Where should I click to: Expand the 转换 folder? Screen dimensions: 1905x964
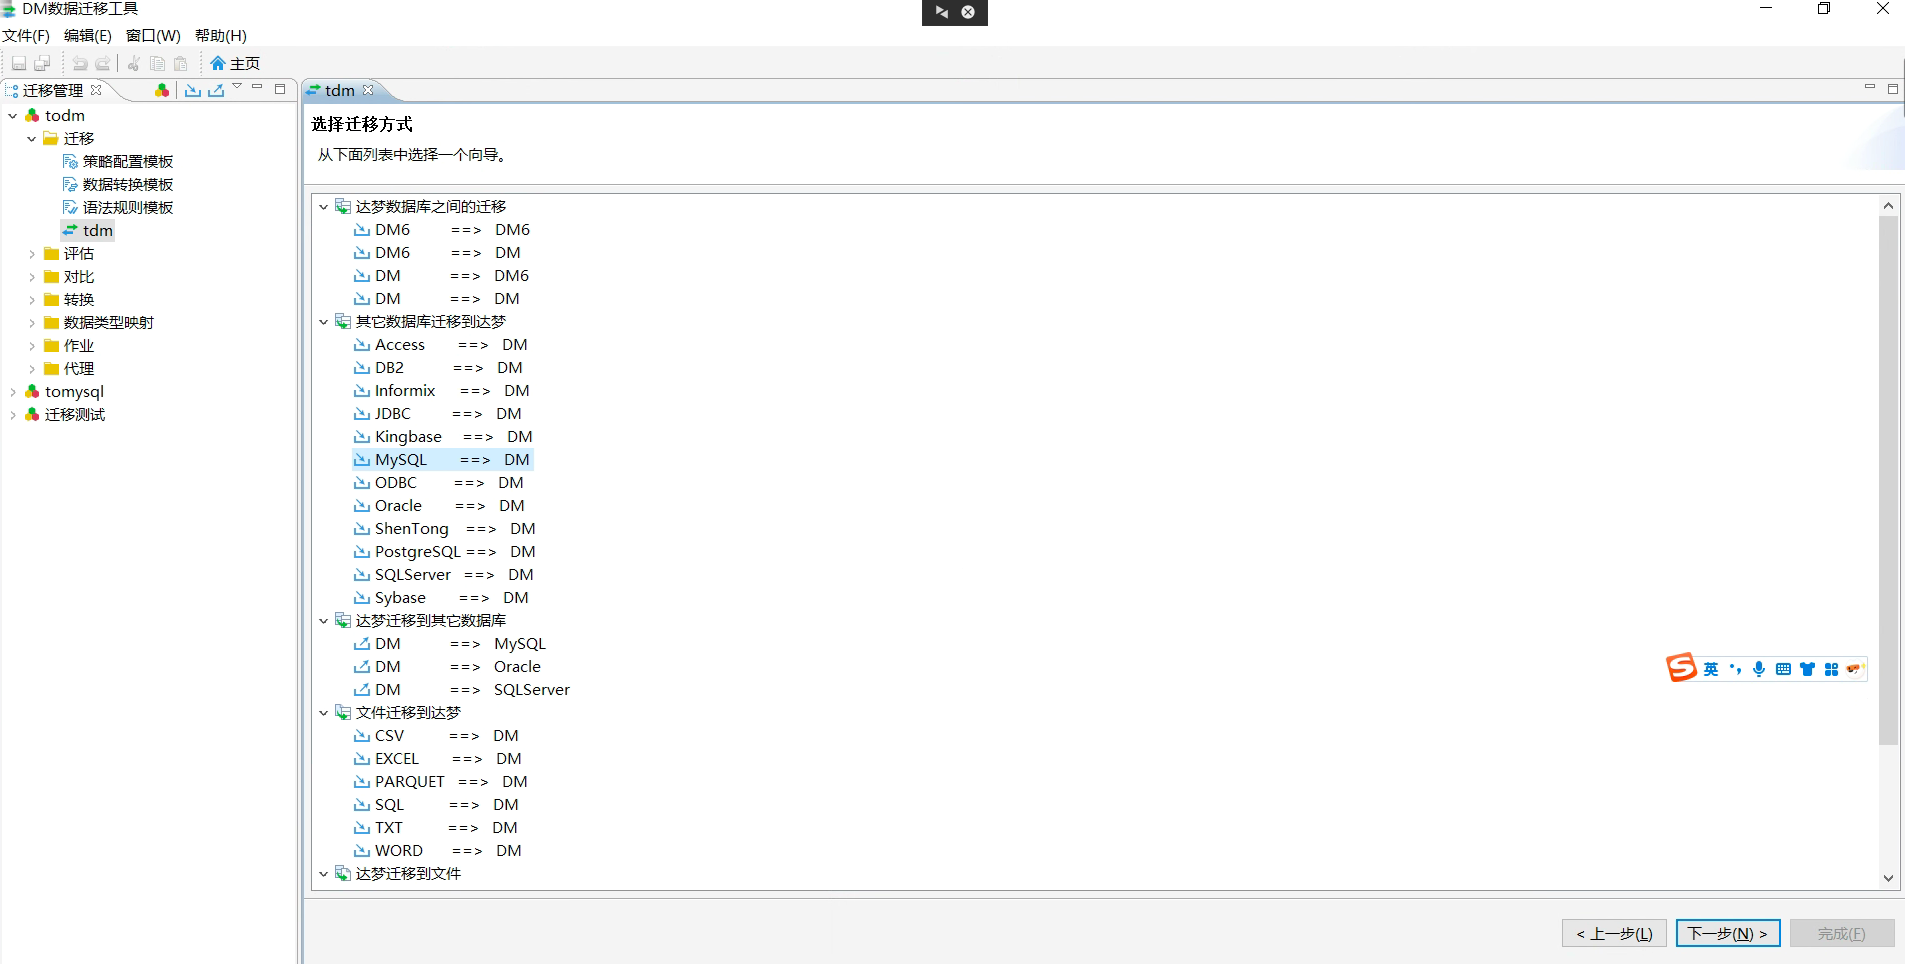point(31,300)
